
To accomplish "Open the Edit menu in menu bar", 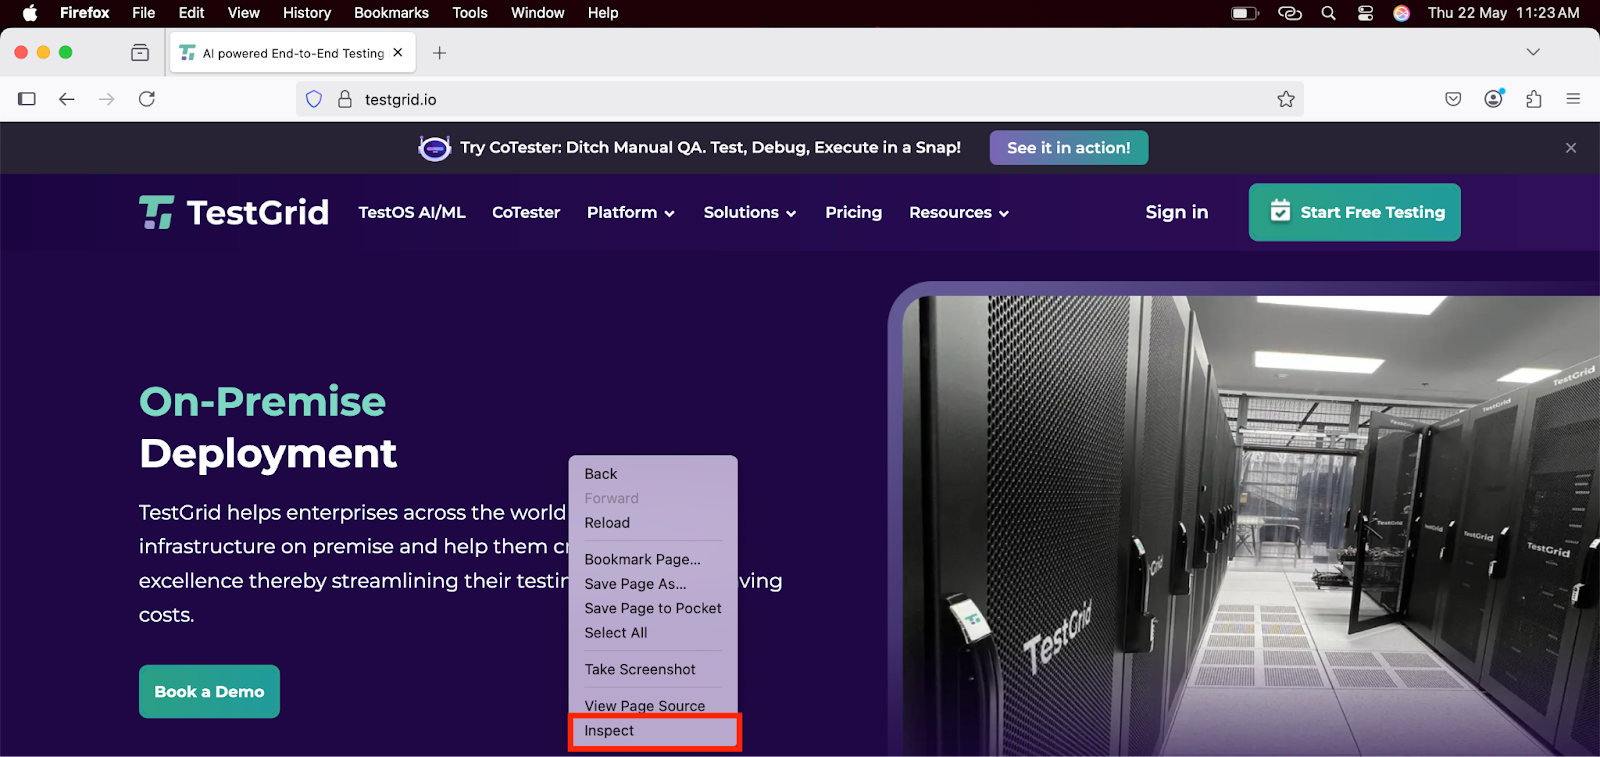I will (x=191, y=13).
